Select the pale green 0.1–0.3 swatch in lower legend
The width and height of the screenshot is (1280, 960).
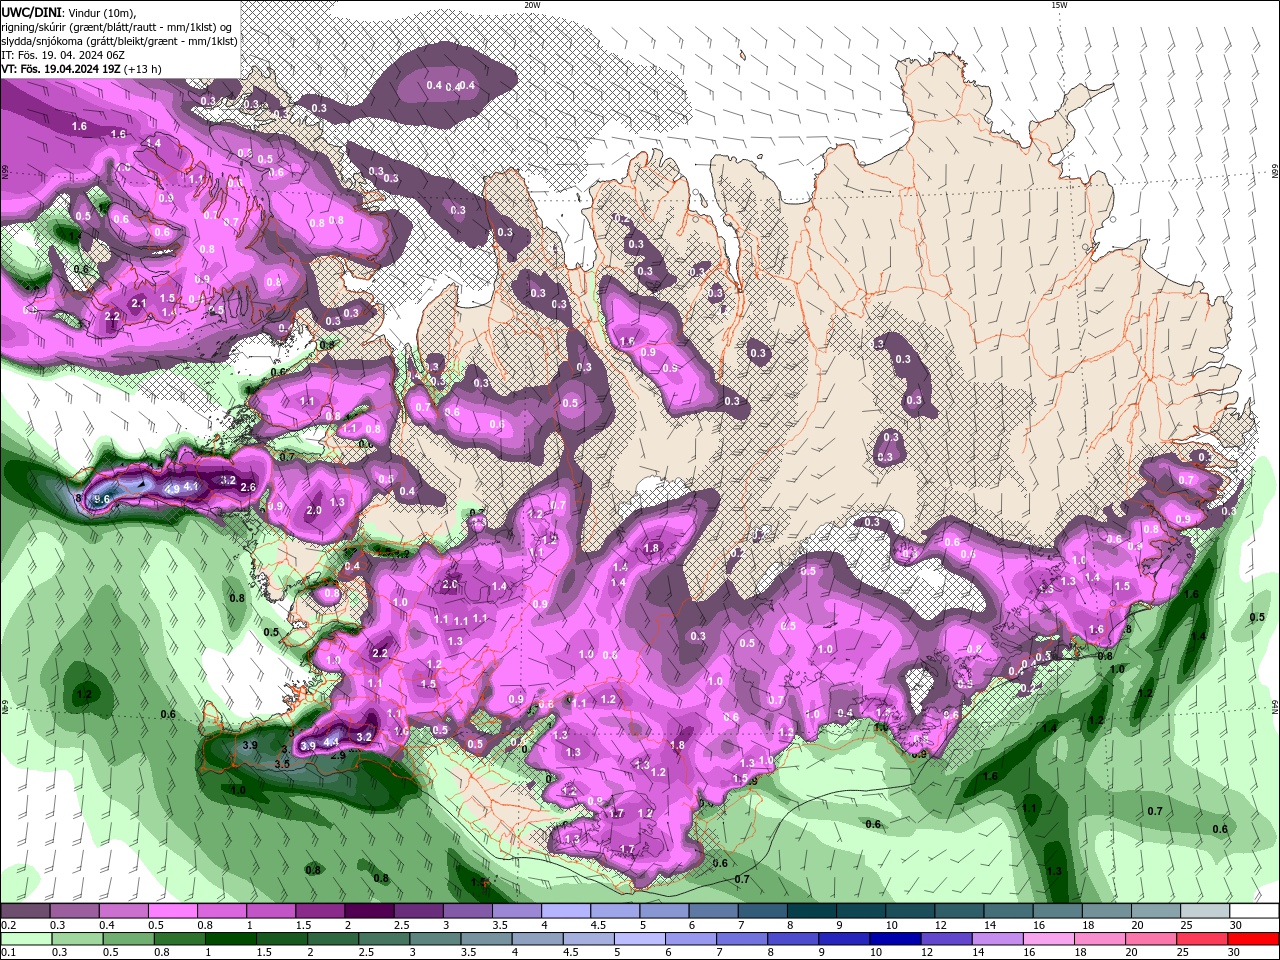[x=26, y=938]
